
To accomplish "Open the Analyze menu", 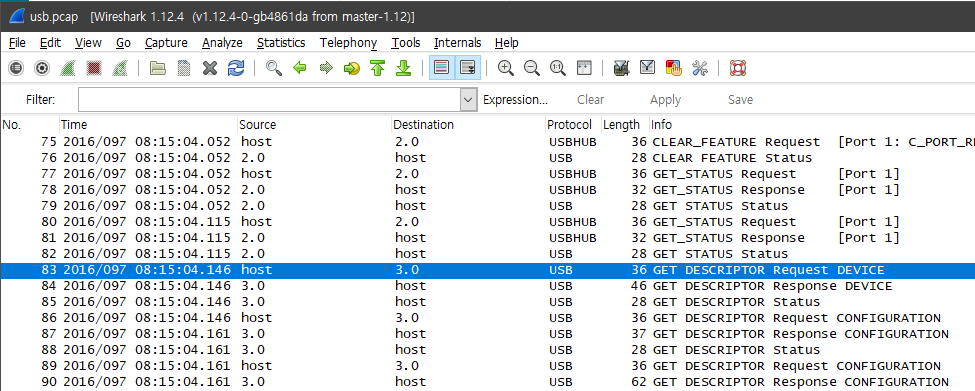I will point(222,43).
